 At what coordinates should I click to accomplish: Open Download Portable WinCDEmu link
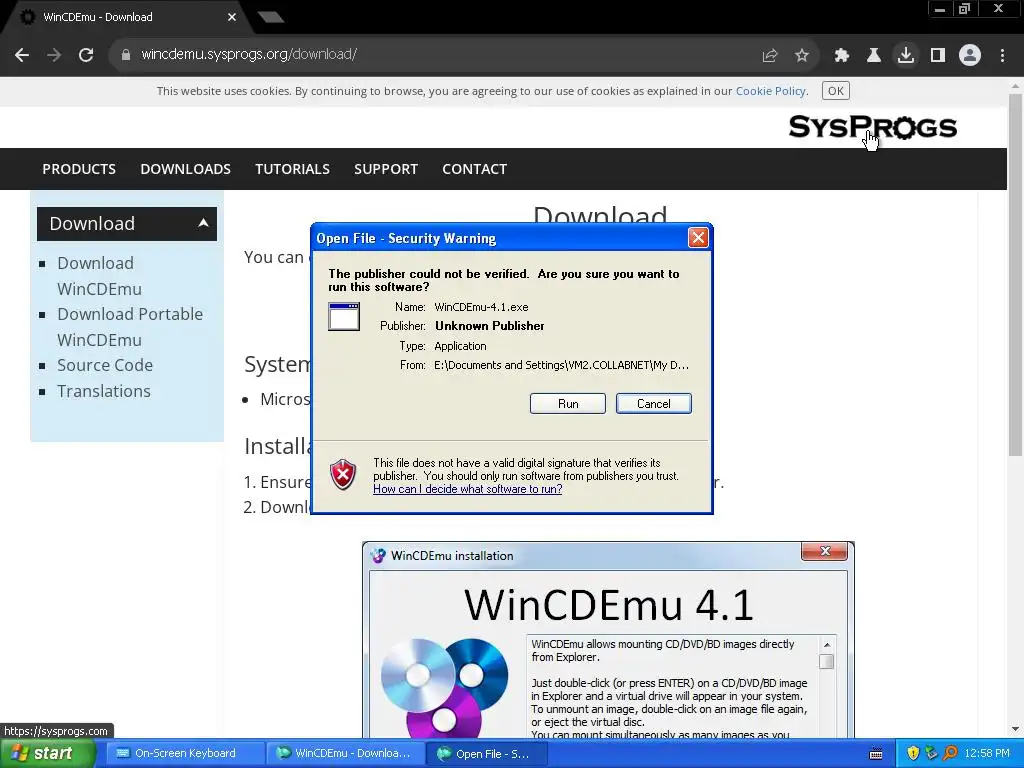coord(130,327)
